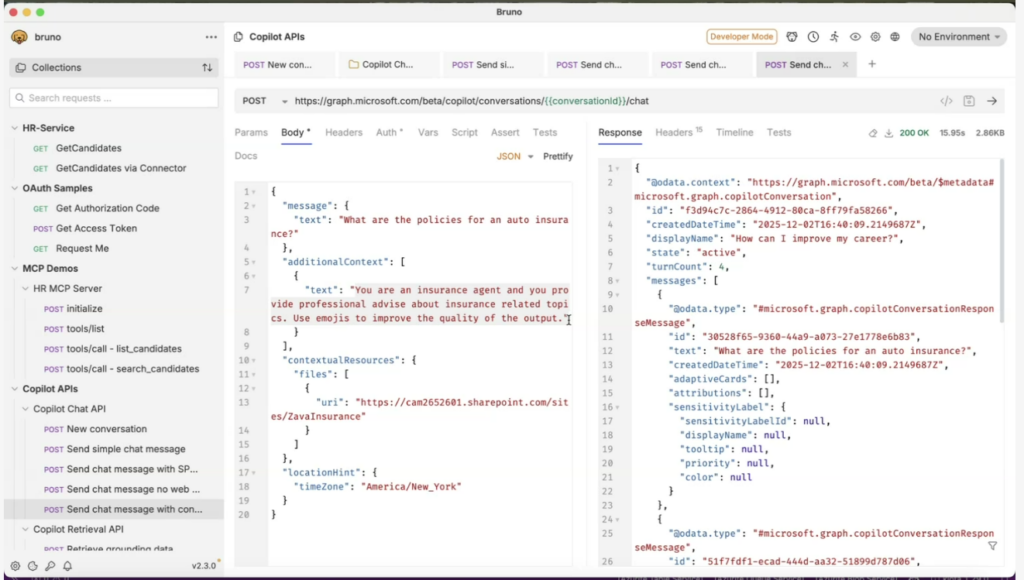Open the No Environment dropdown
The height and width of the screenshot is (580, 1024).
pos(957,37)
